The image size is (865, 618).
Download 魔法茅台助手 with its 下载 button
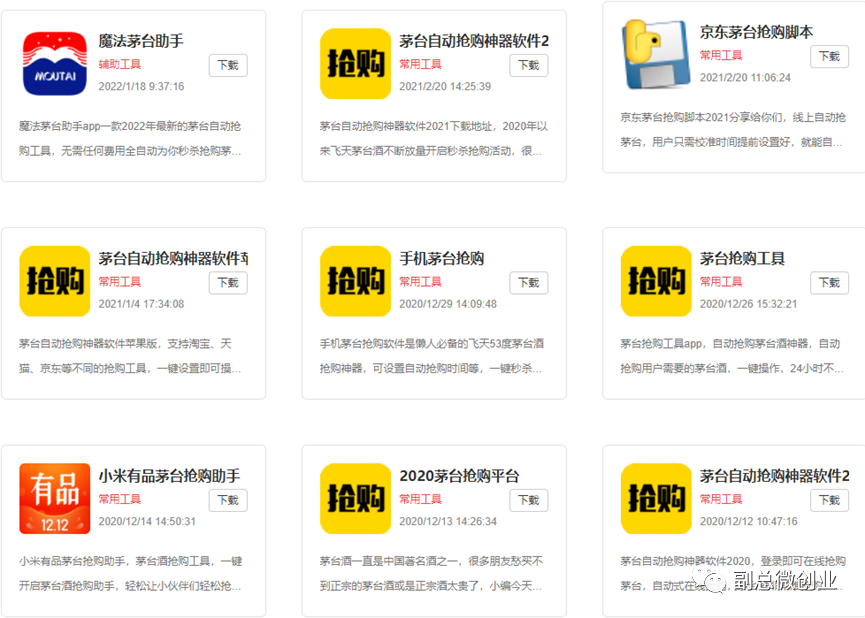(x=228, y=65)
